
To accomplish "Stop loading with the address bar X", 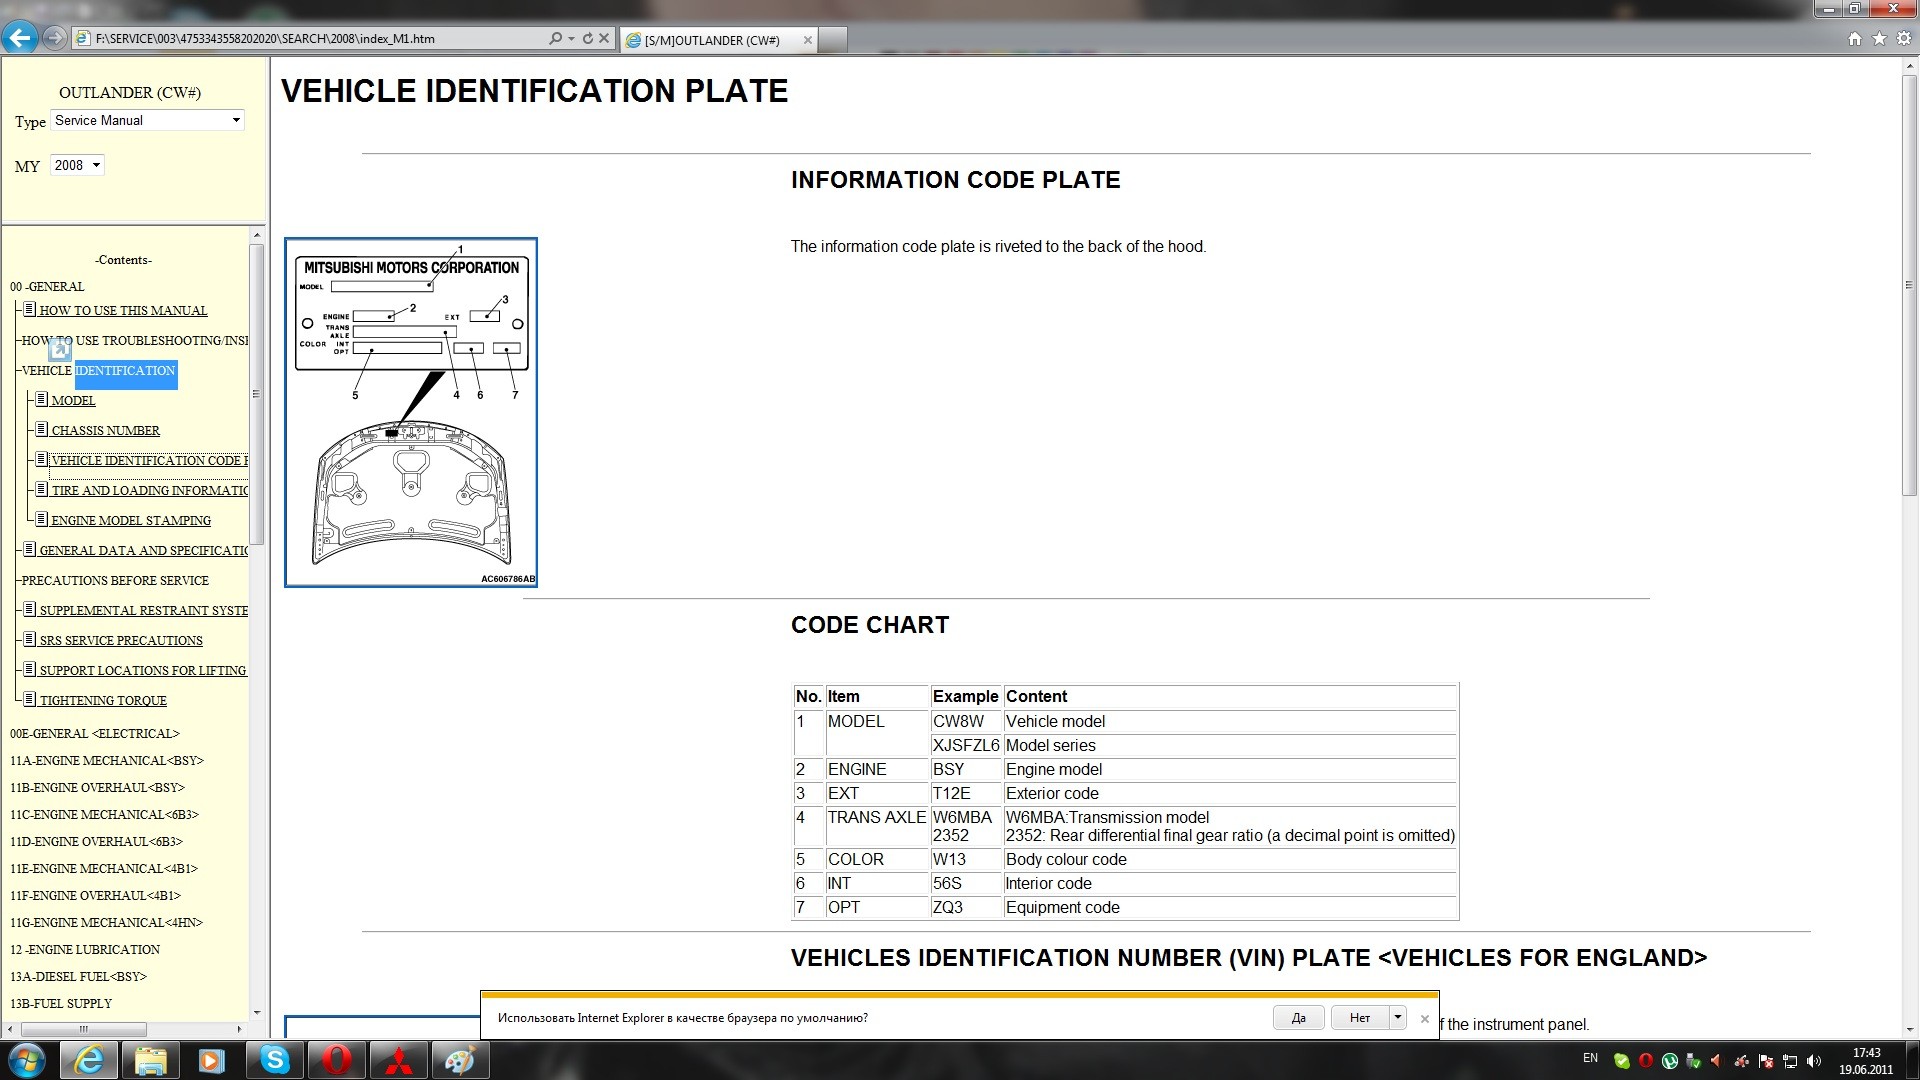I will (604, 38).
